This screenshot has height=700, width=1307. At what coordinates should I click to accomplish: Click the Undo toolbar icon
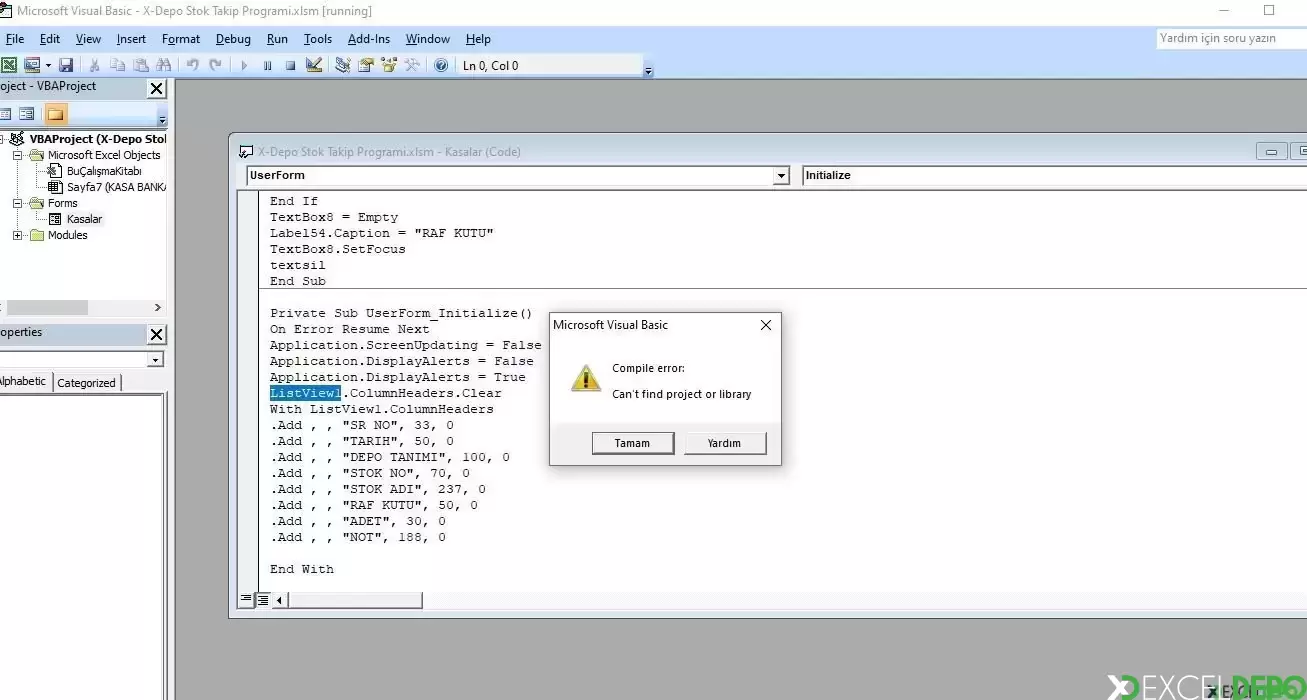point(192,65)
